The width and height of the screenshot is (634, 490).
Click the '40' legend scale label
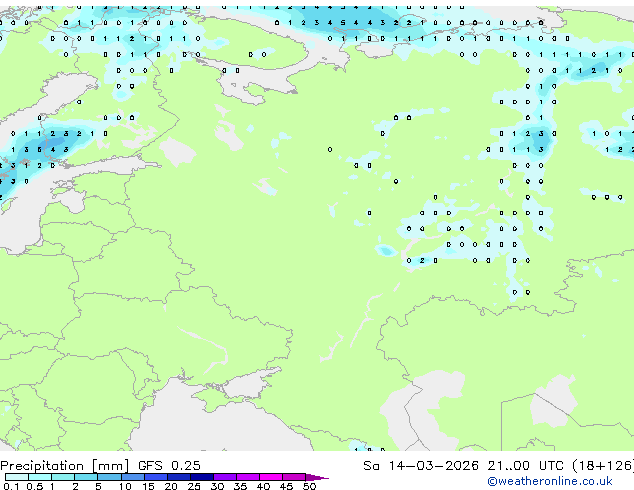(x=263, y=486)
